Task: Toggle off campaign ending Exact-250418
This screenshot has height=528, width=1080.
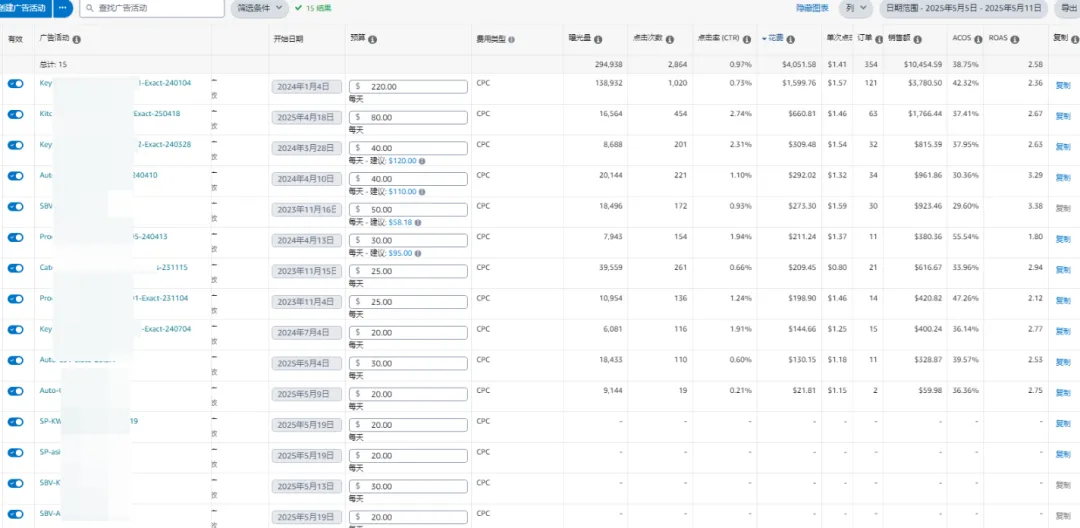Action: coord(16,114)
